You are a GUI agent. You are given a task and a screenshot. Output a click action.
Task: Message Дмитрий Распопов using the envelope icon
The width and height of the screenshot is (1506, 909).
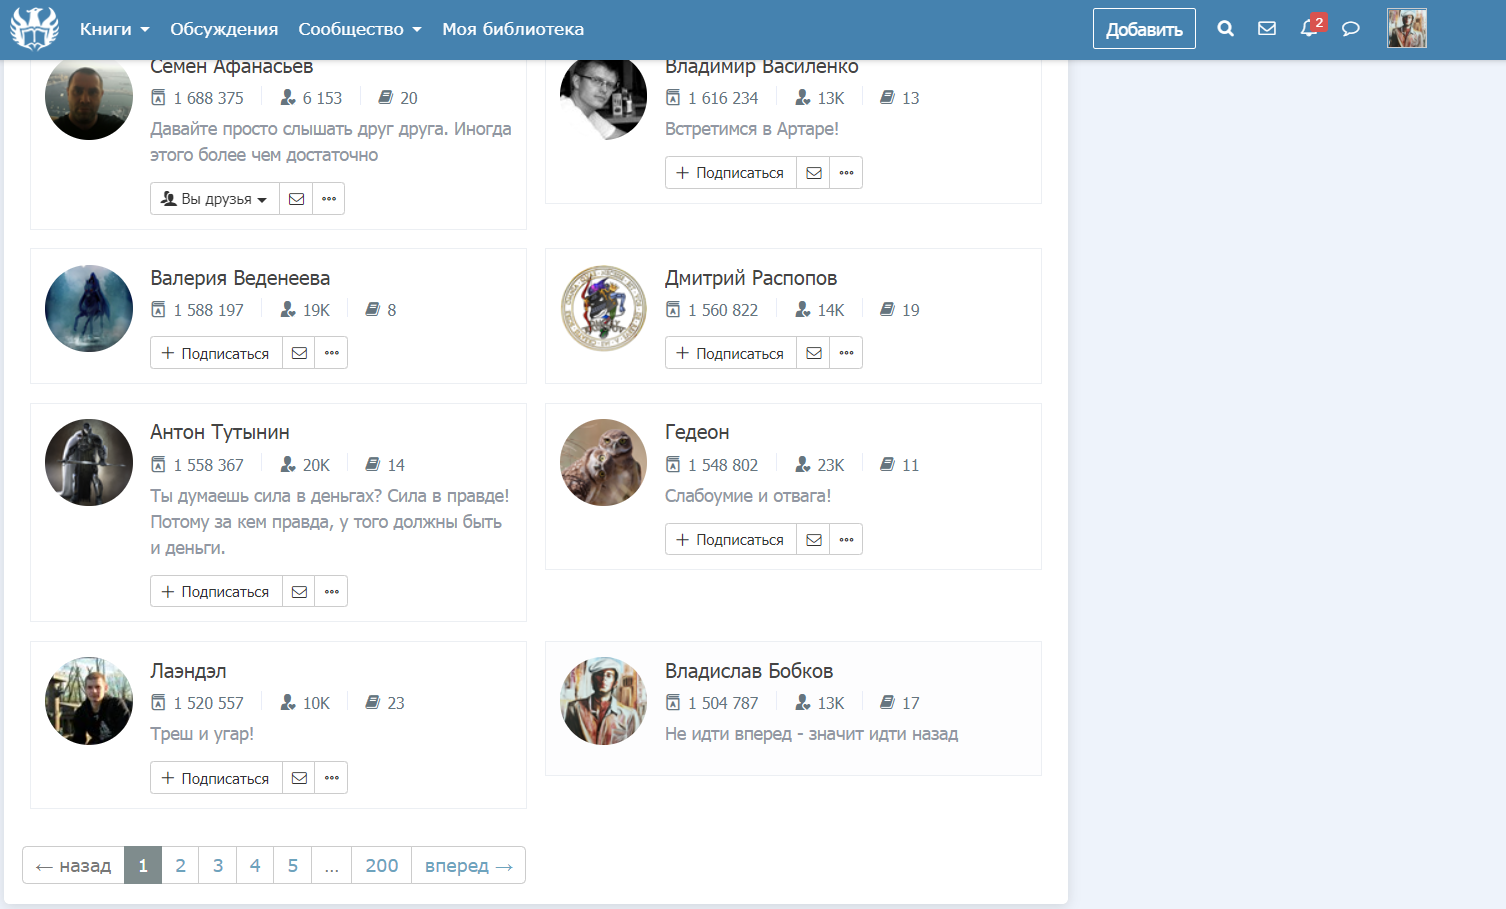(814, 353)
